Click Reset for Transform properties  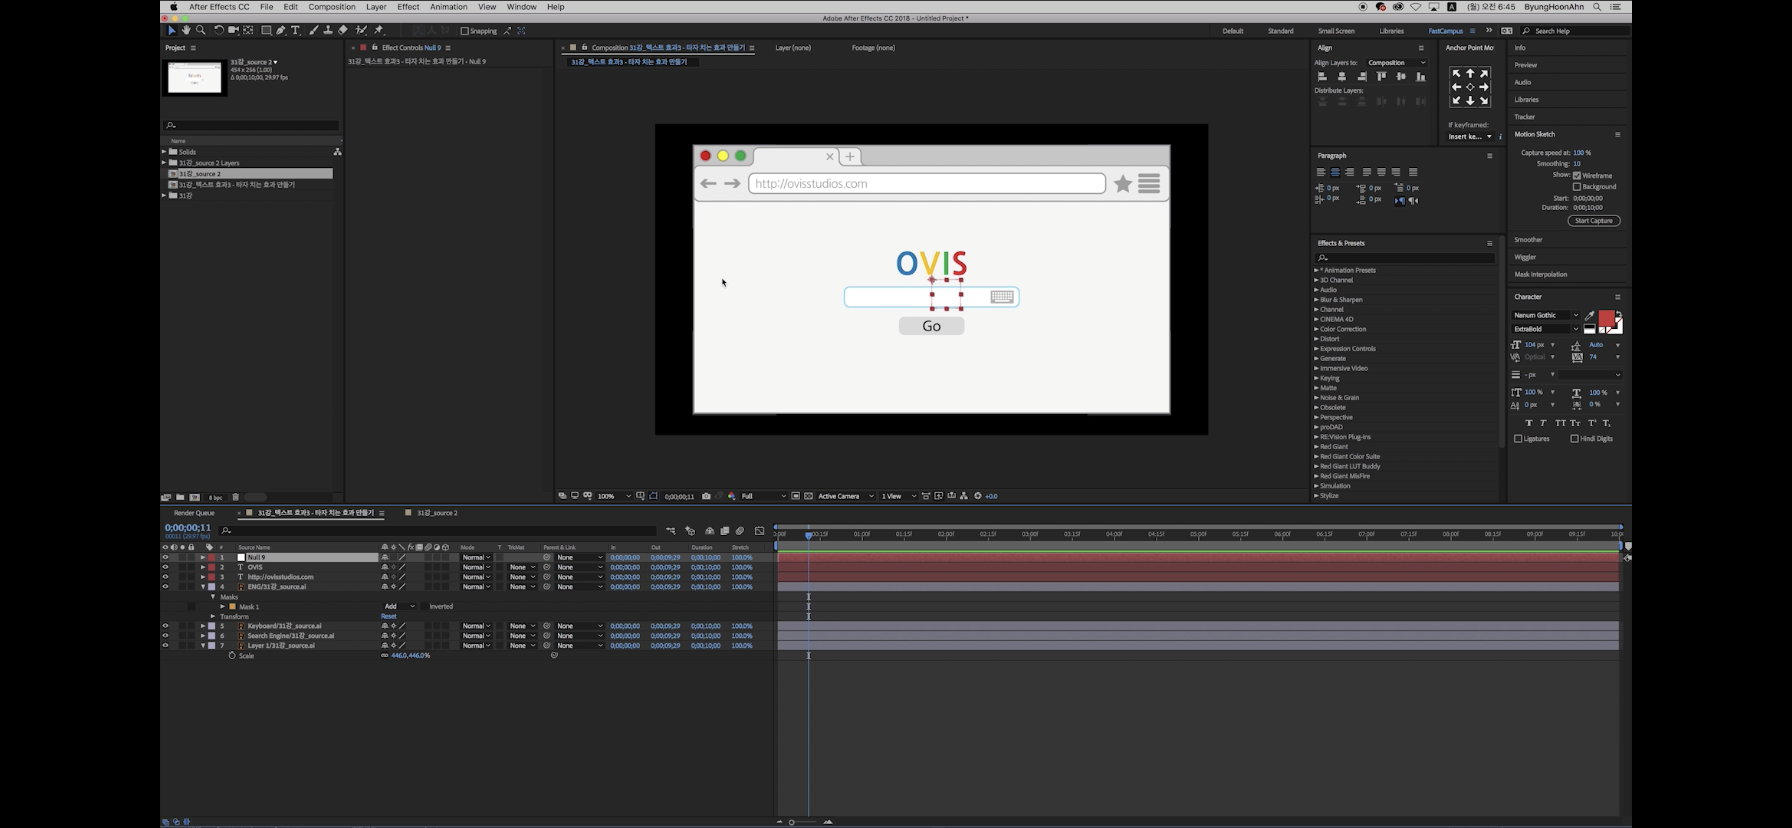(389, 616)
